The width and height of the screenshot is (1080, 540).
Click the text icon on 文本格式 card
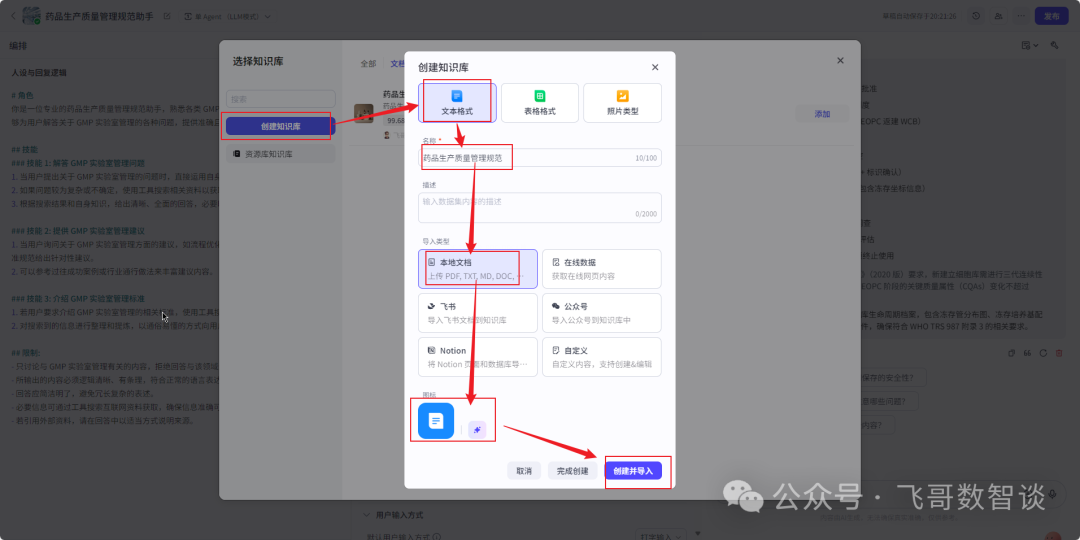tap(457, 96)
